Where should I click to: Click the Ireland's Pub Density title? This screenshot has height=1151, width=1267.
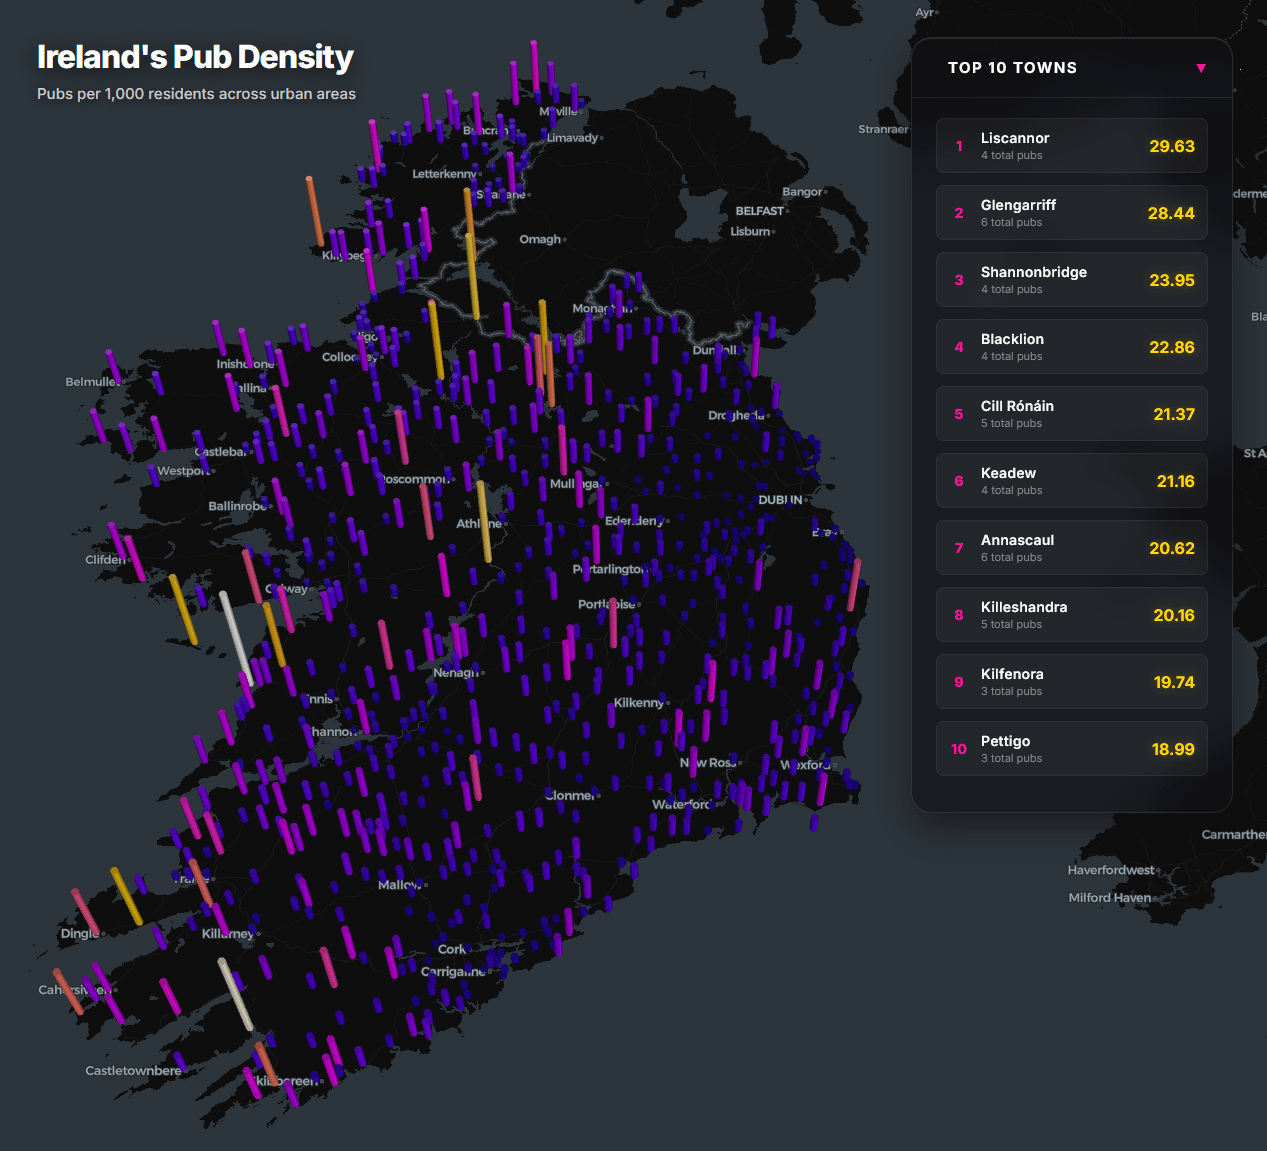(x=195, y=57)
